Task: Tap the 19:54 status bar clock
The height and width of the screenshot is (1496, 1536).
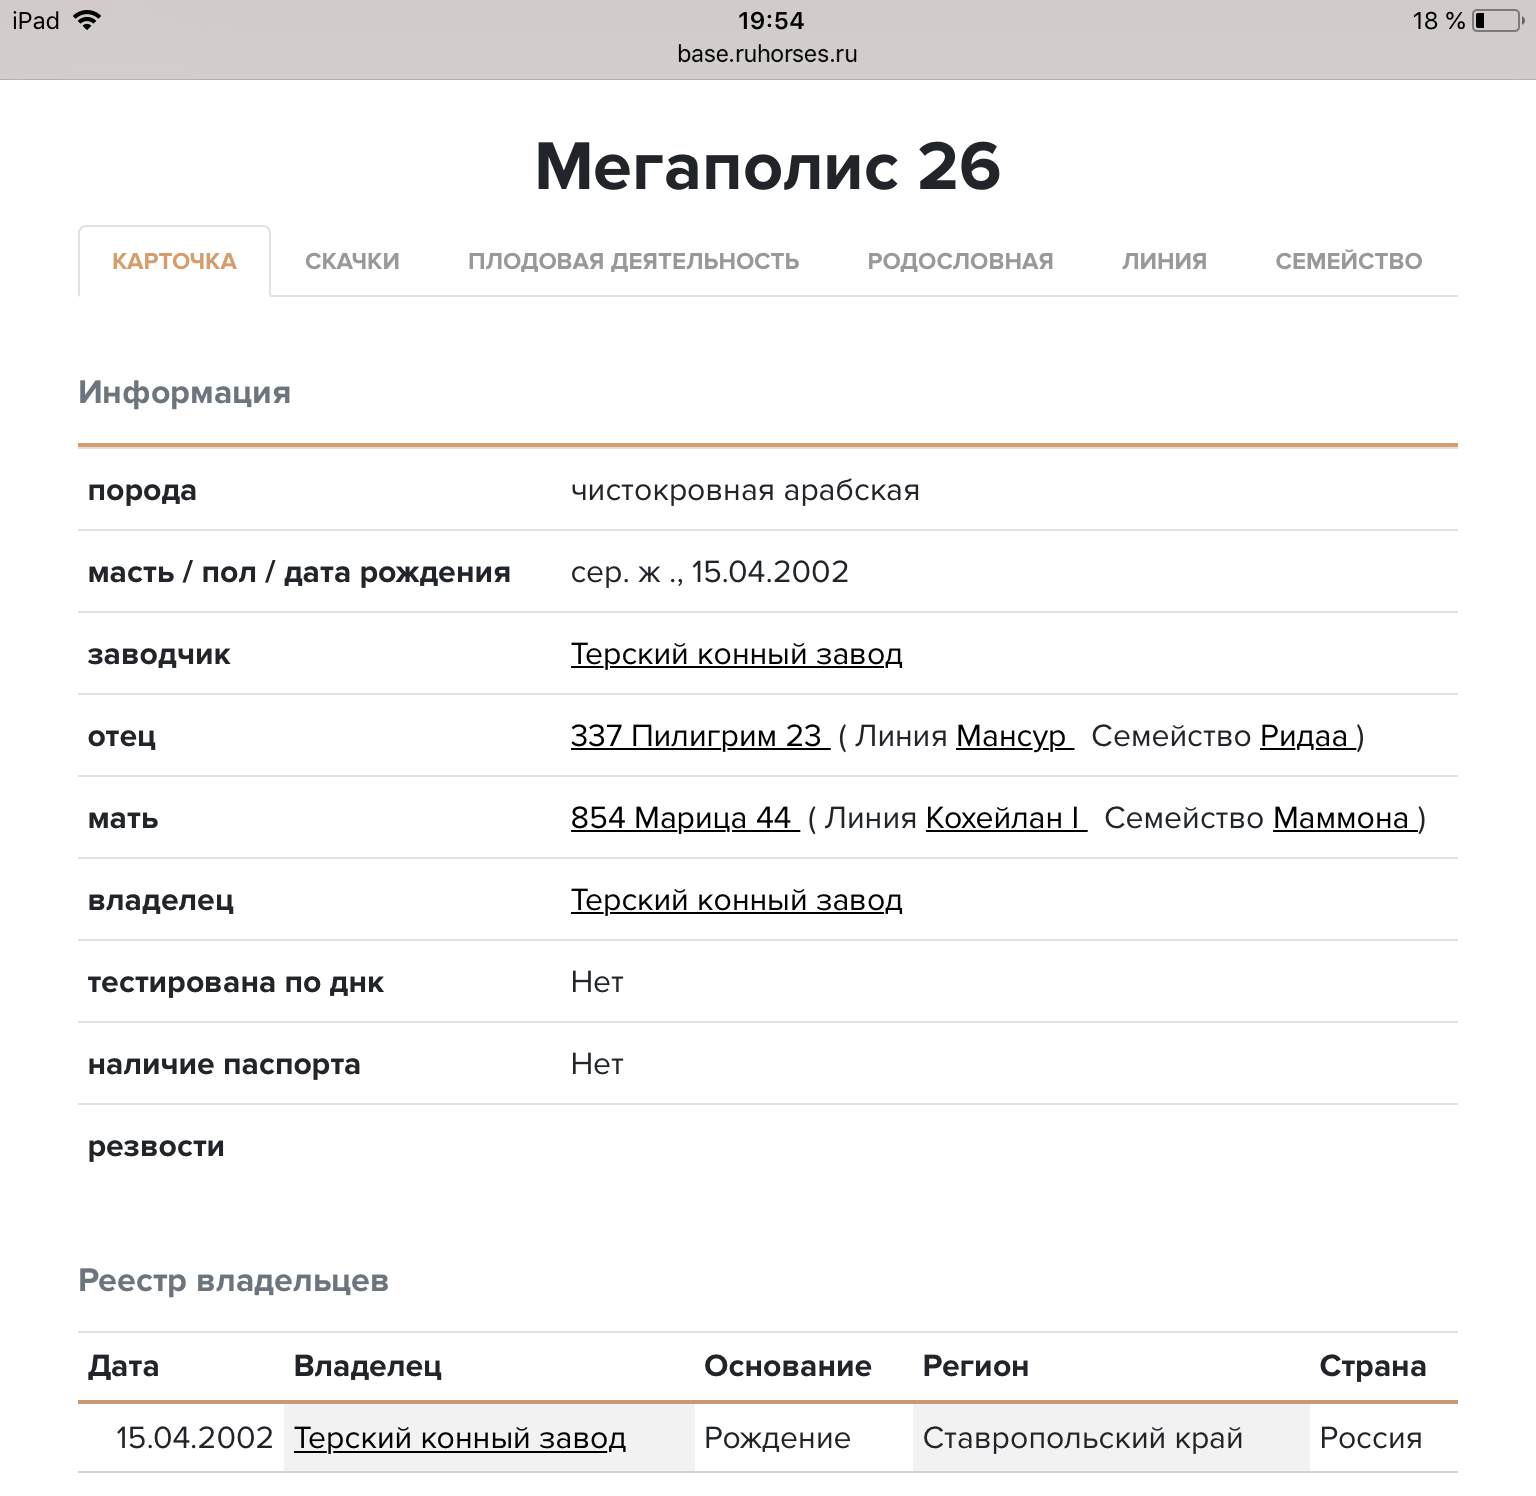Action: (x=771, y=21)
